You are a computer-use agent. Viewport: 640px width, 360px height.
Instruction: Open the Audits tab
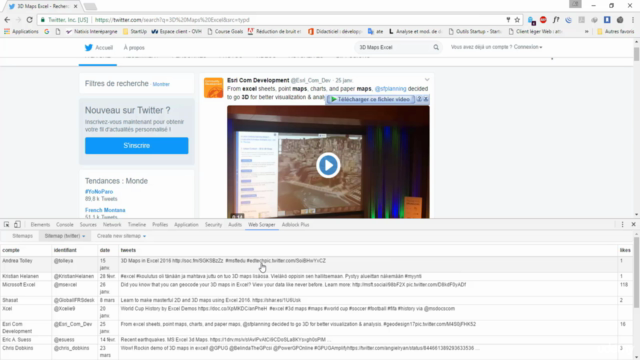(235, 224)
